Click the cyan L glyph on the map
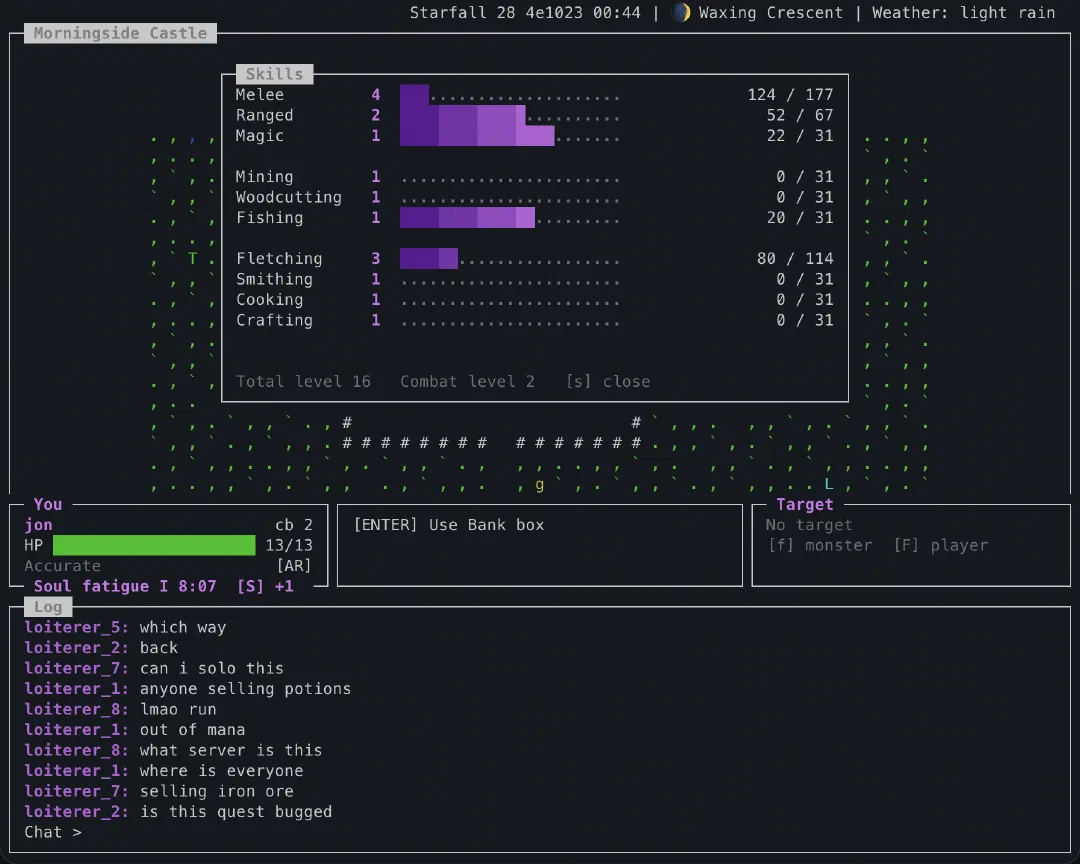 [x=829, y=484]
